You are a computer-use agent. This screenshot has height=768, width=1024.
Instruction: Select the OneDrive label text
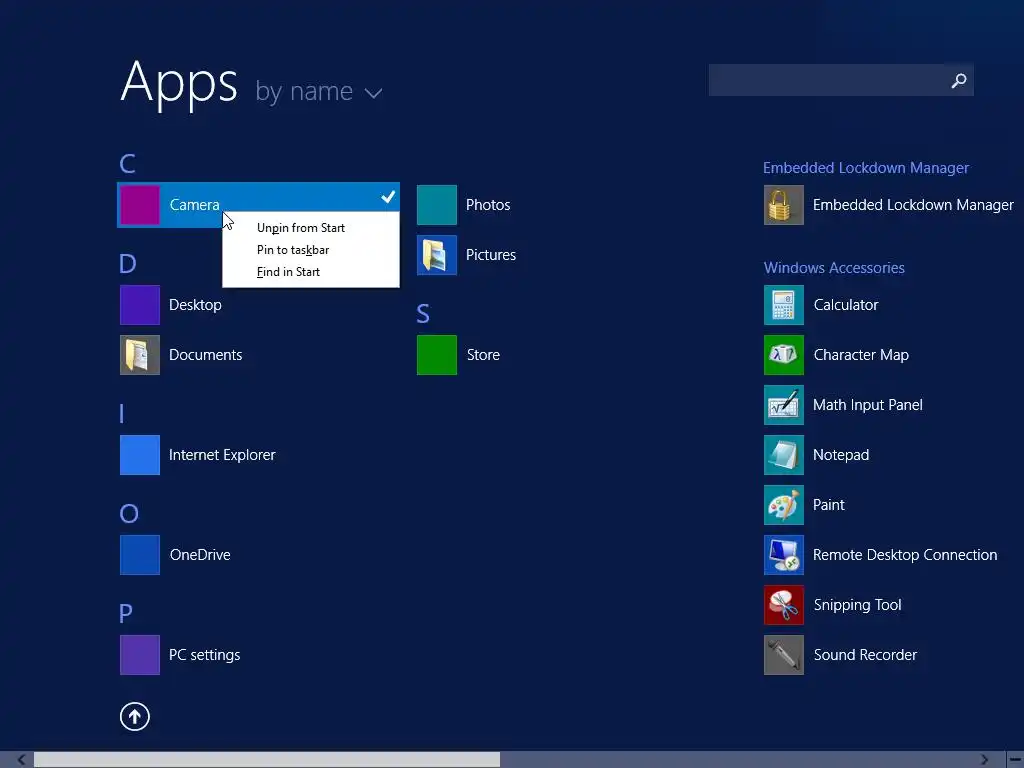[200, 555]
